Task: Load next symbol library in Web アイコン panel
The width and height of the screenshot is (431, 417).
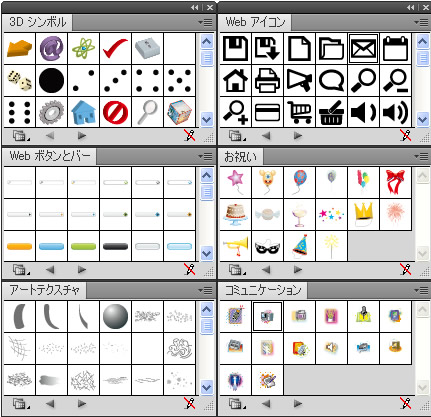Action: [298, 136]
